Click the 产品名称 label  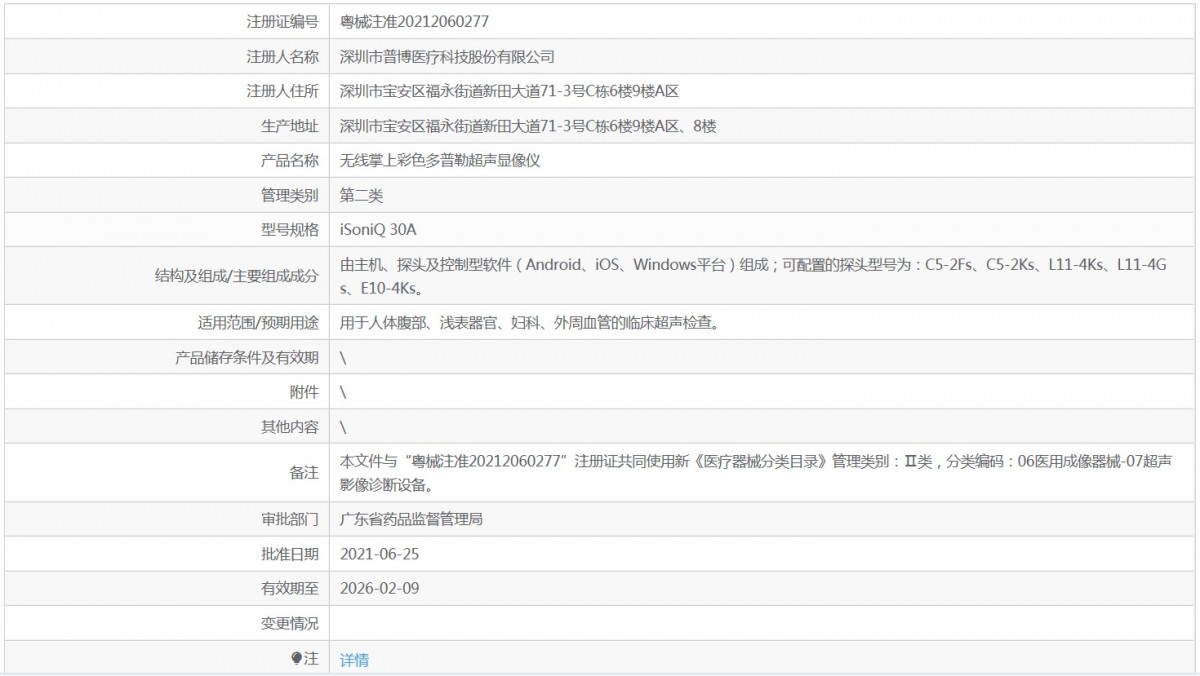(289, 160)
